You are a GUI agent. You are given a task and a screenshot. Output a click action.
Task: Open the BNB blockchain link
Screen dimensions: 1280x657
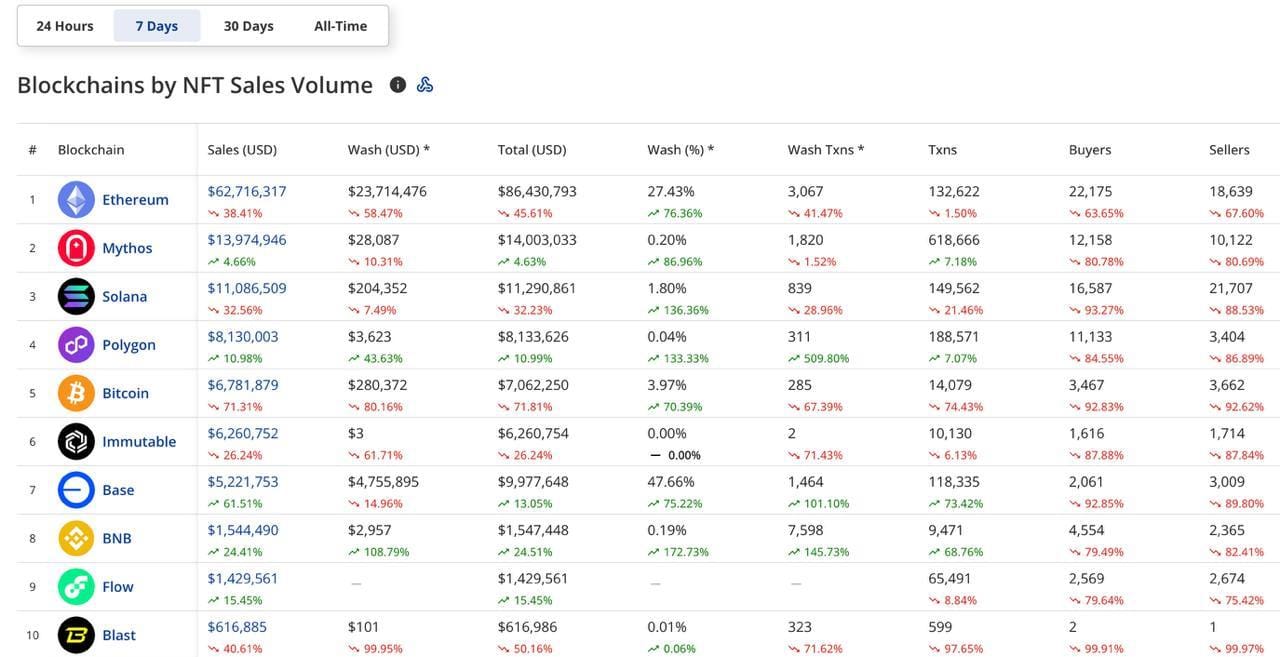(117, 538)
